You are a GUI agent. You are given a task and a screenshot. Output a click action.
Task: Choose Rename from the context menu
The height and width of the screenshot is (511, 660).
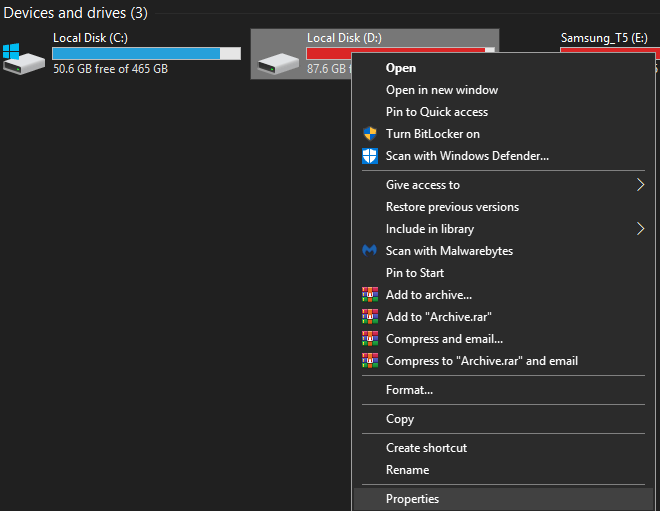[x=407, y=470]
